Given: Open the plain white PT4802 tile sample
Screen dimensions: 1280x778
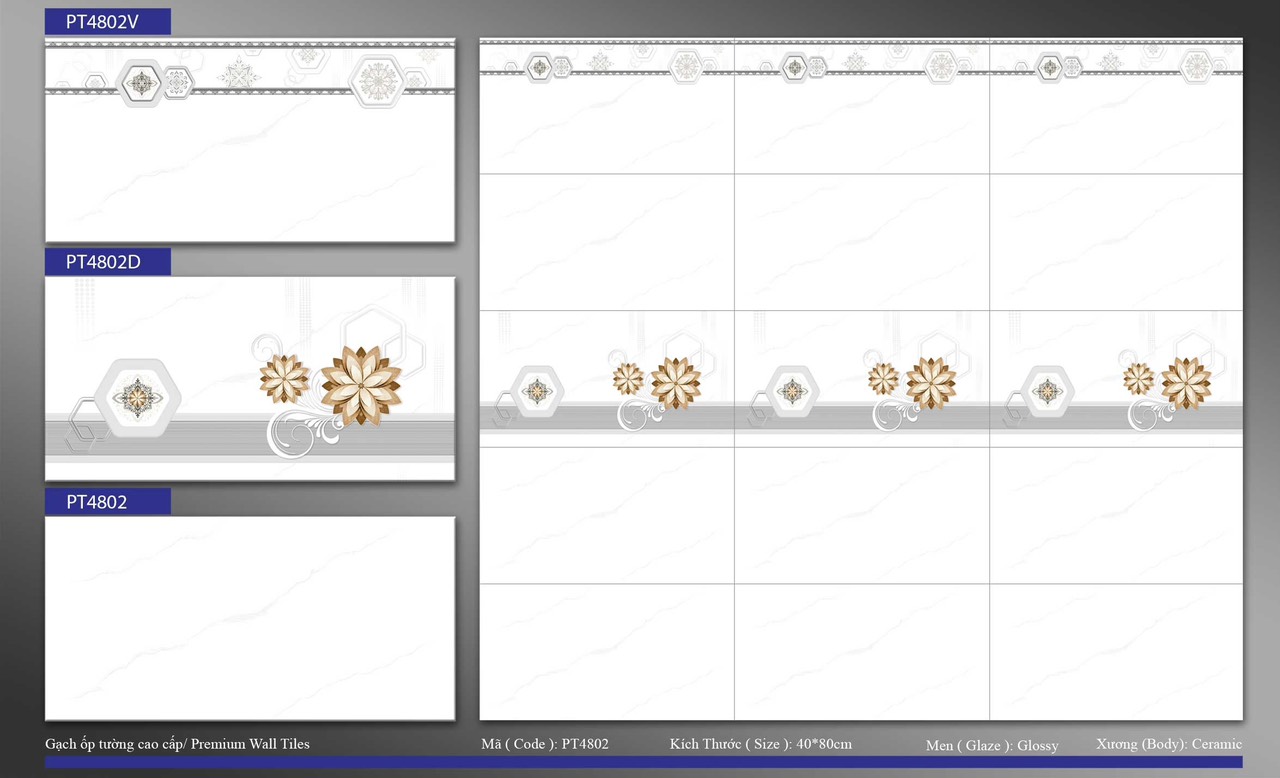Looking at the screenshot, I should (x=250, y=618).
